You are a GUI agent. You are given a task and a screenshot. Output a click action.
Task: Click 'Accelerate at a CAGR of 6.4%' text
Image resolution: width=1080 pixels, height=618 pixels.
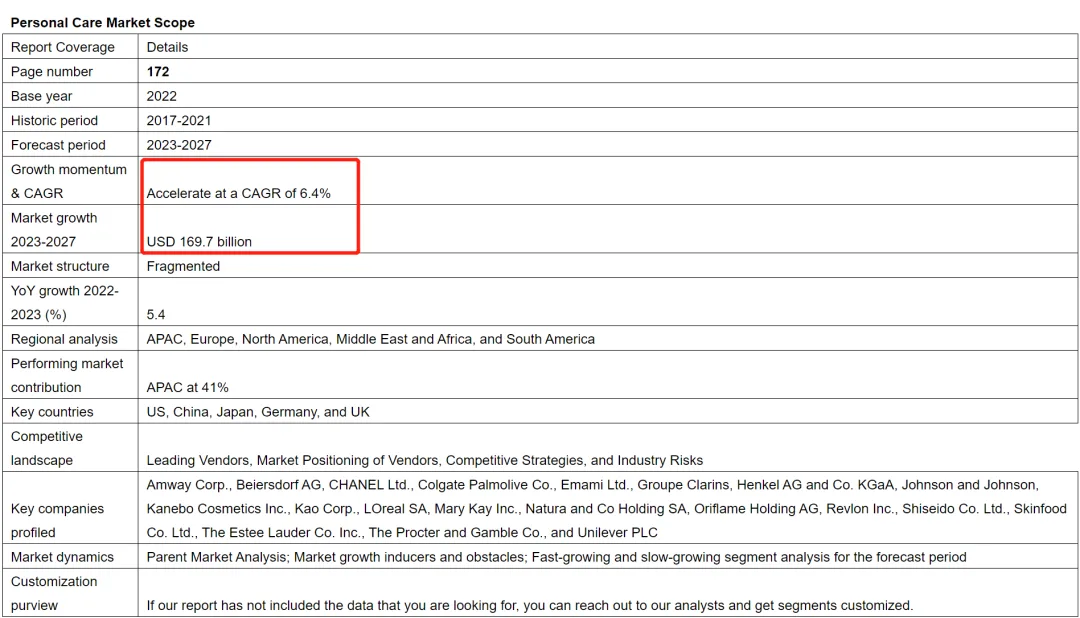click(238, 193)
